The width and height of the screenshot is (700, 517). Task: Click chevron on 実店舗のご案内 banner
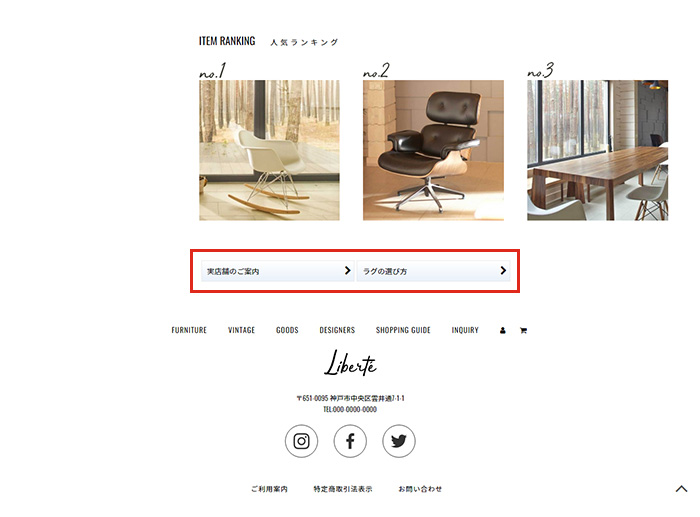(347, 271)
